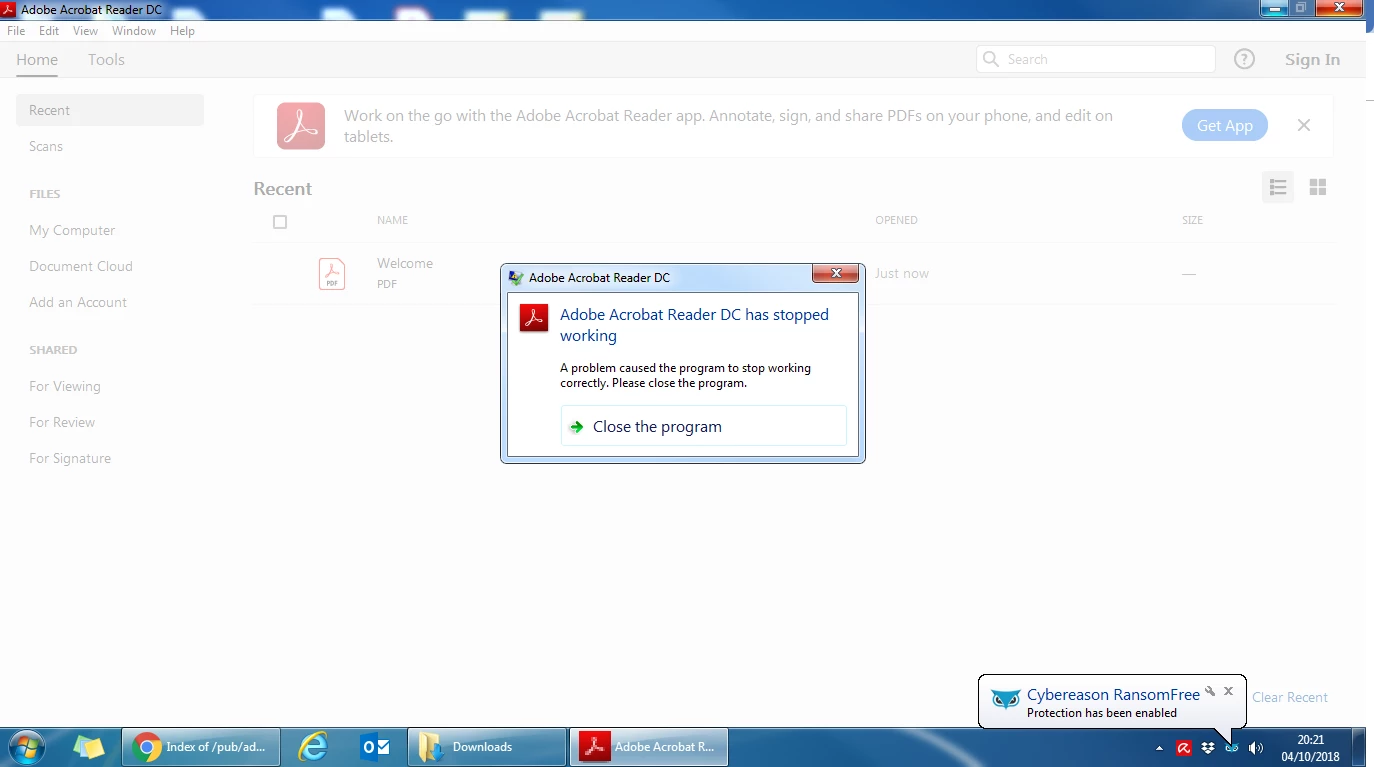This screenshot has width=1374, height=767.
Task: Switch to grid thumbnail view
Action: 1318,187
